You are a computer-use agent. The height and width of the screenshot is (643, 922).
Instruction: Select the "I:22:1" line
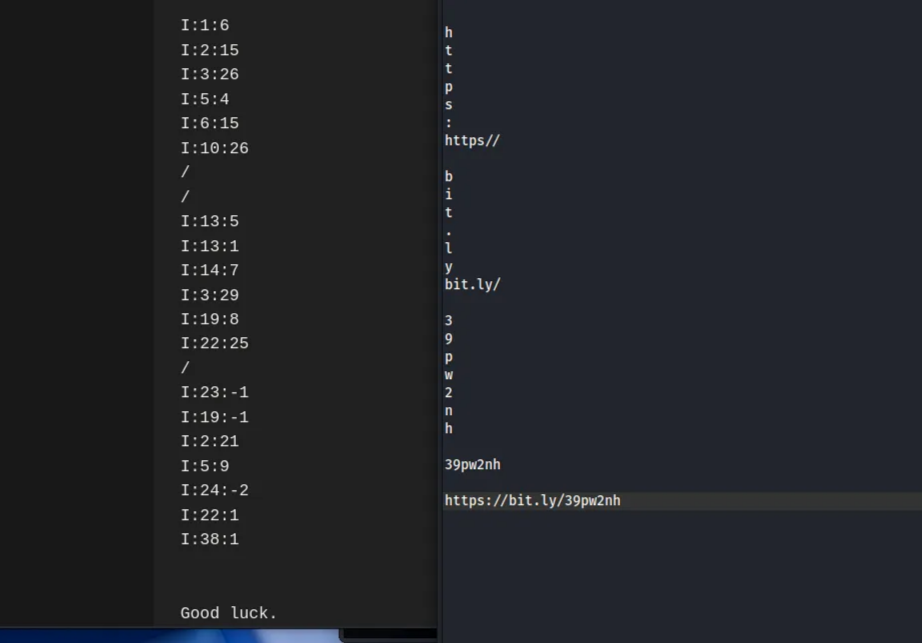[209, 515]
